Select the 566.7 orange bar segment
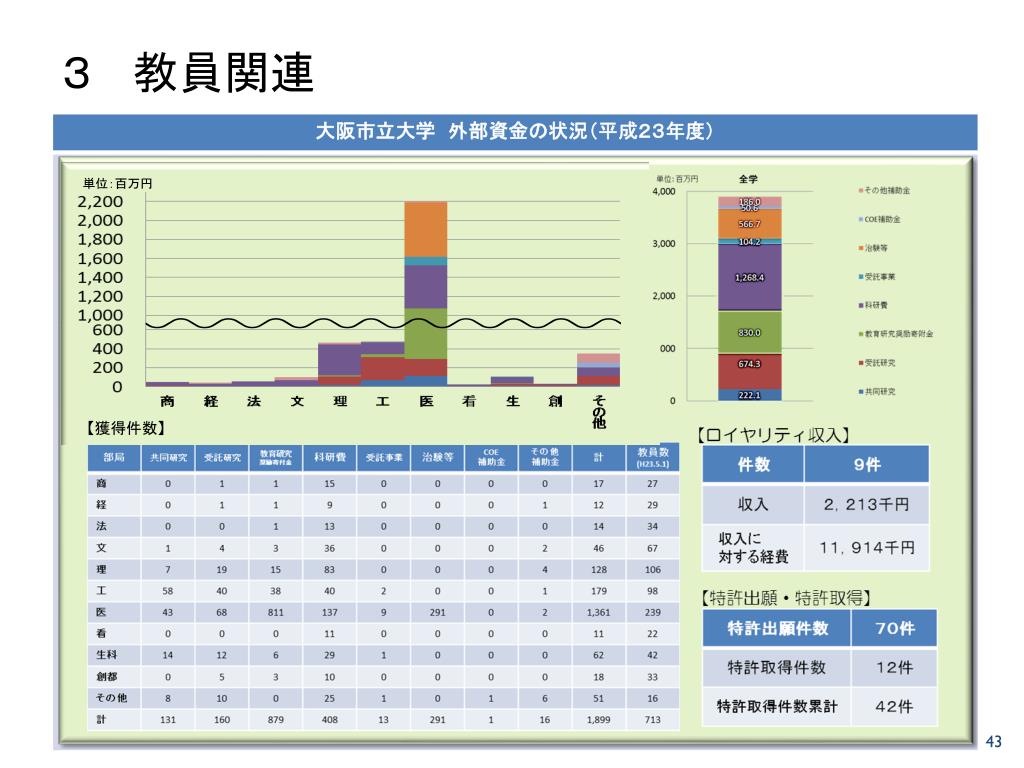Viewport: 1024px width, 768px height. (750, 224)
